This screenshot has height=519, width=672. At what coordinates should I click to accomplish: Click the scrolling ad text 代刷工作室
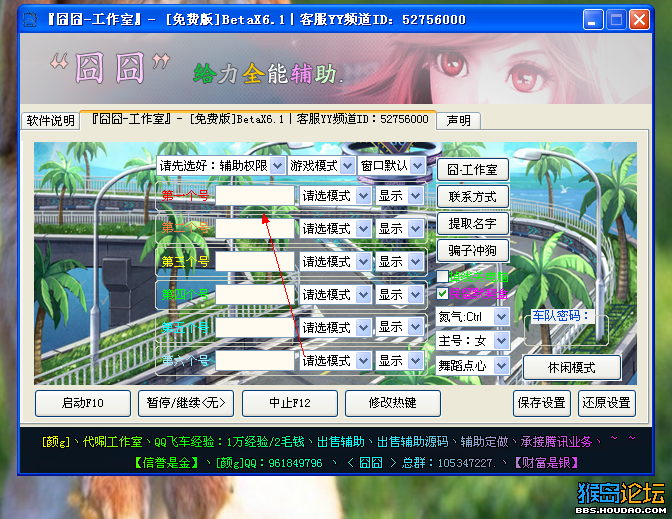[x=112, y=441]
